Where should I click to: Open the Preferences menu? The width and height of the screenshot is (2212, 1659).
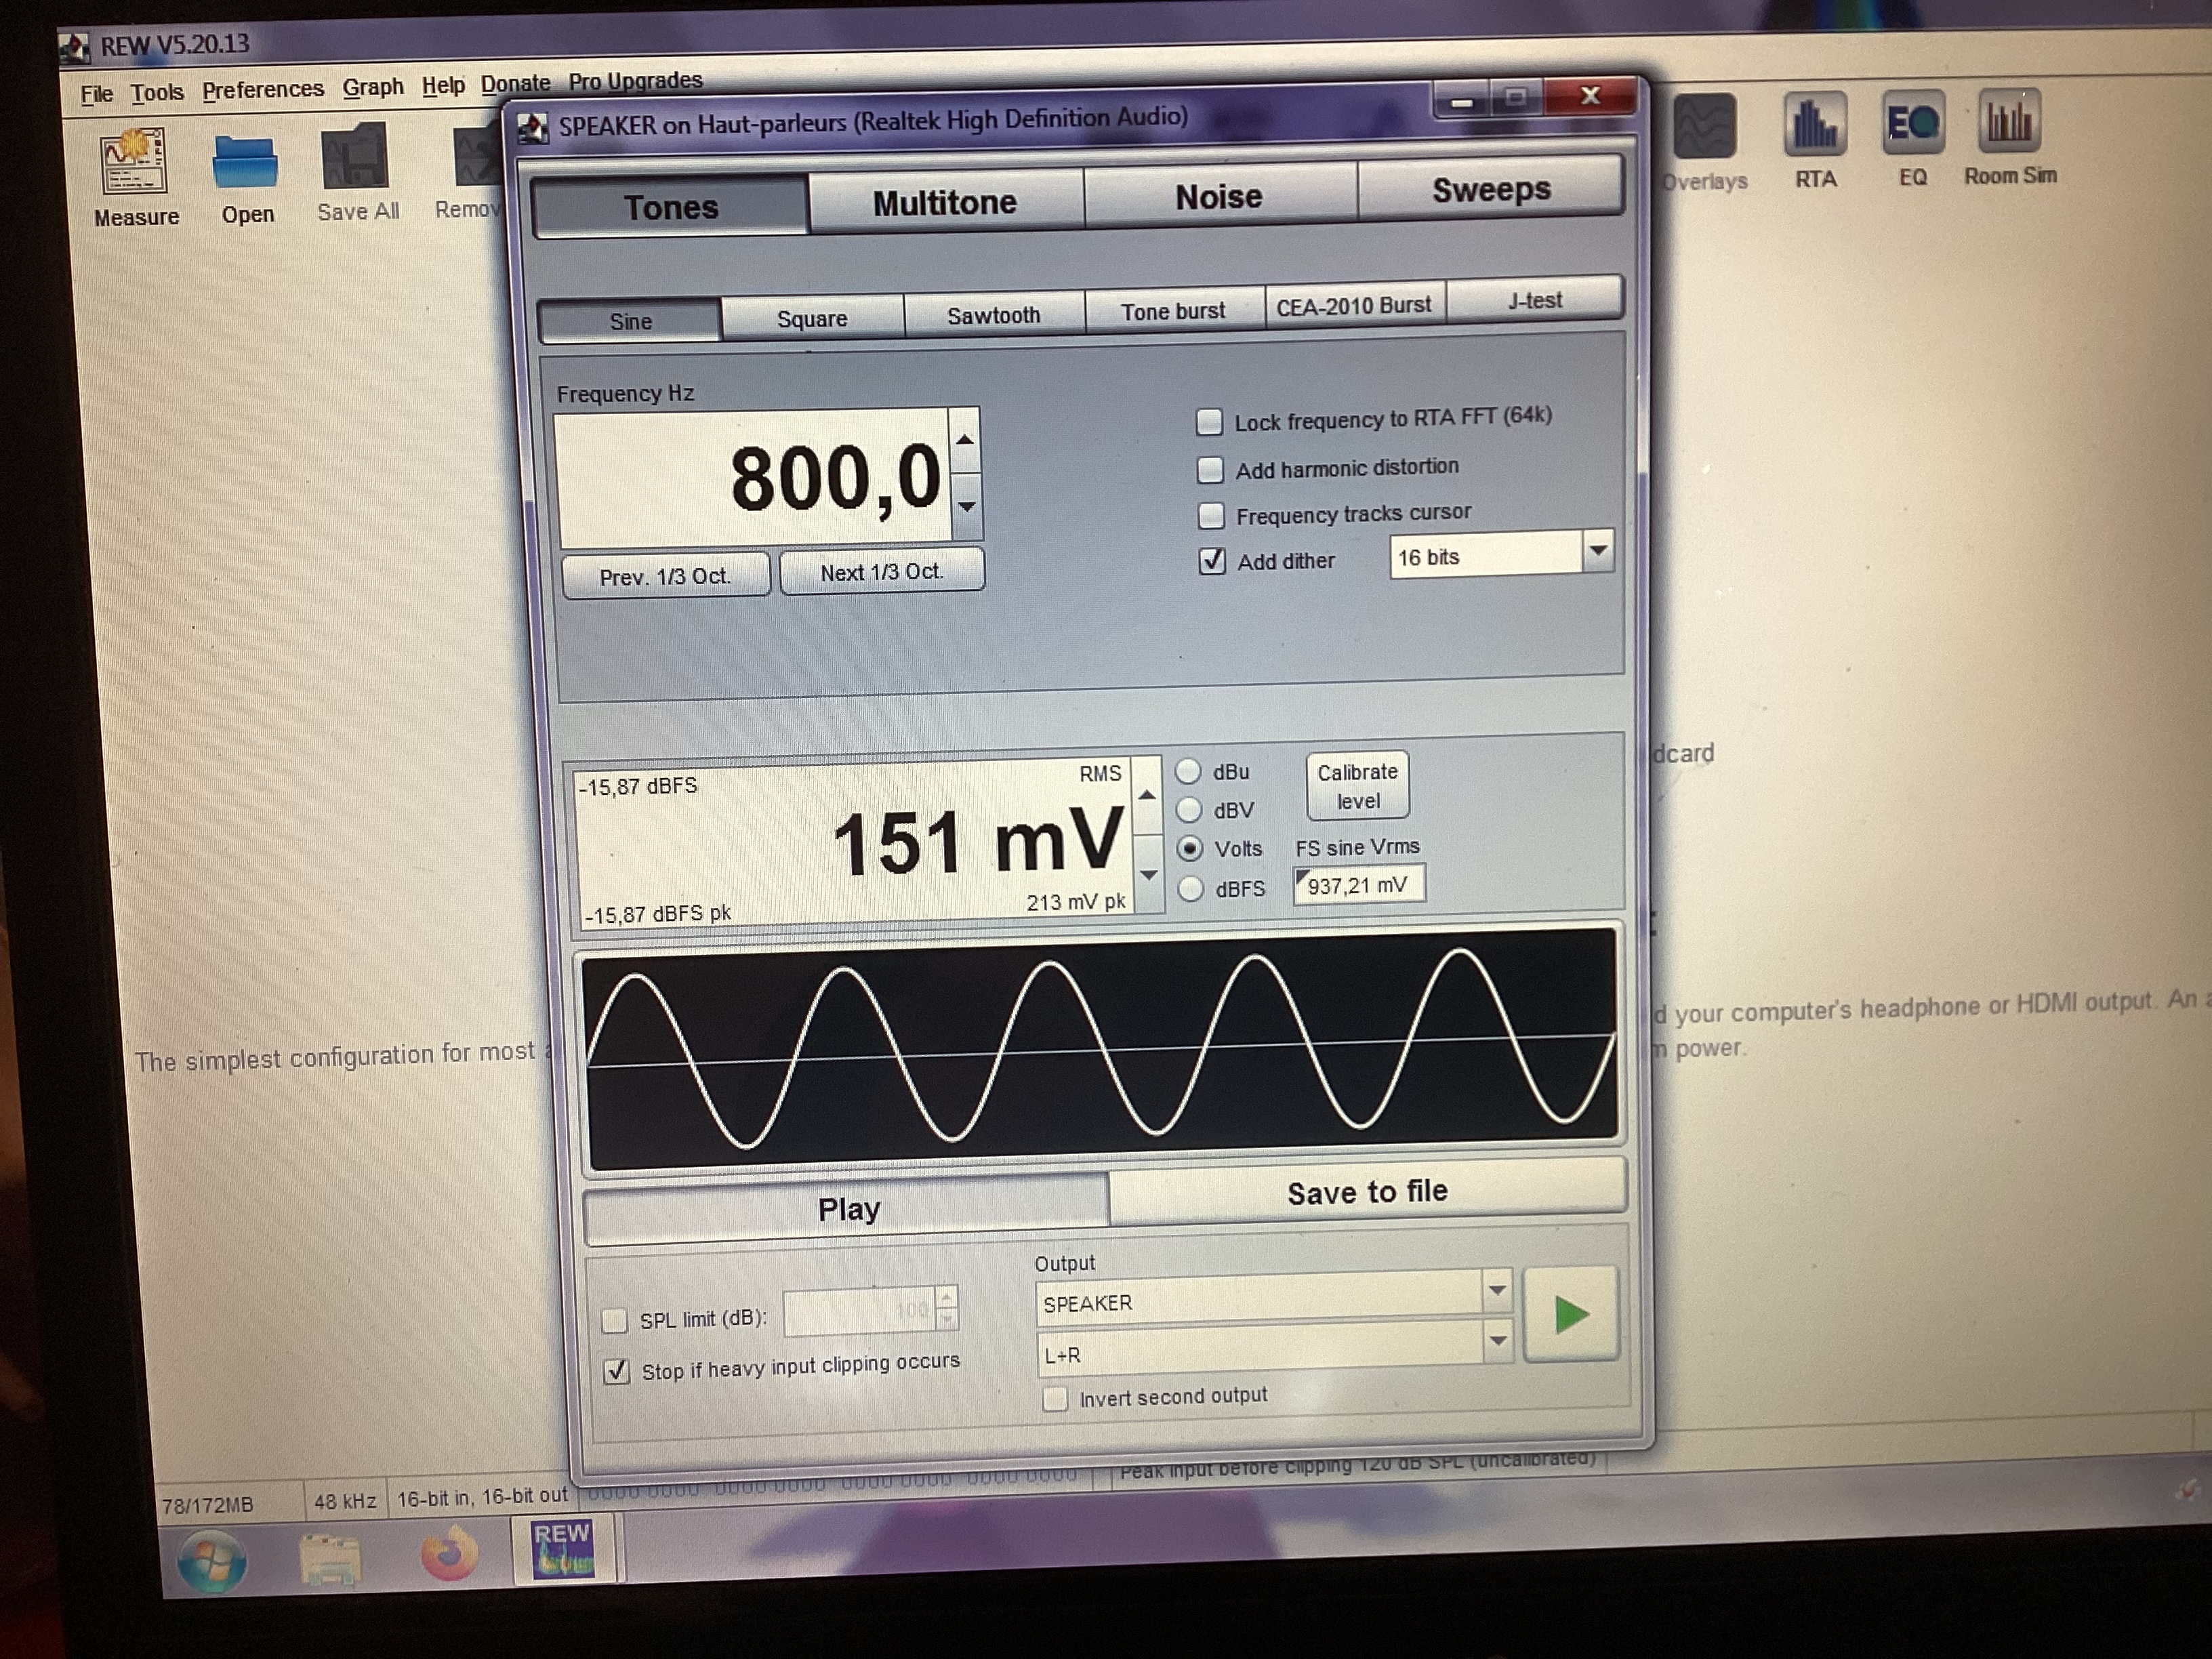(263, 89)
